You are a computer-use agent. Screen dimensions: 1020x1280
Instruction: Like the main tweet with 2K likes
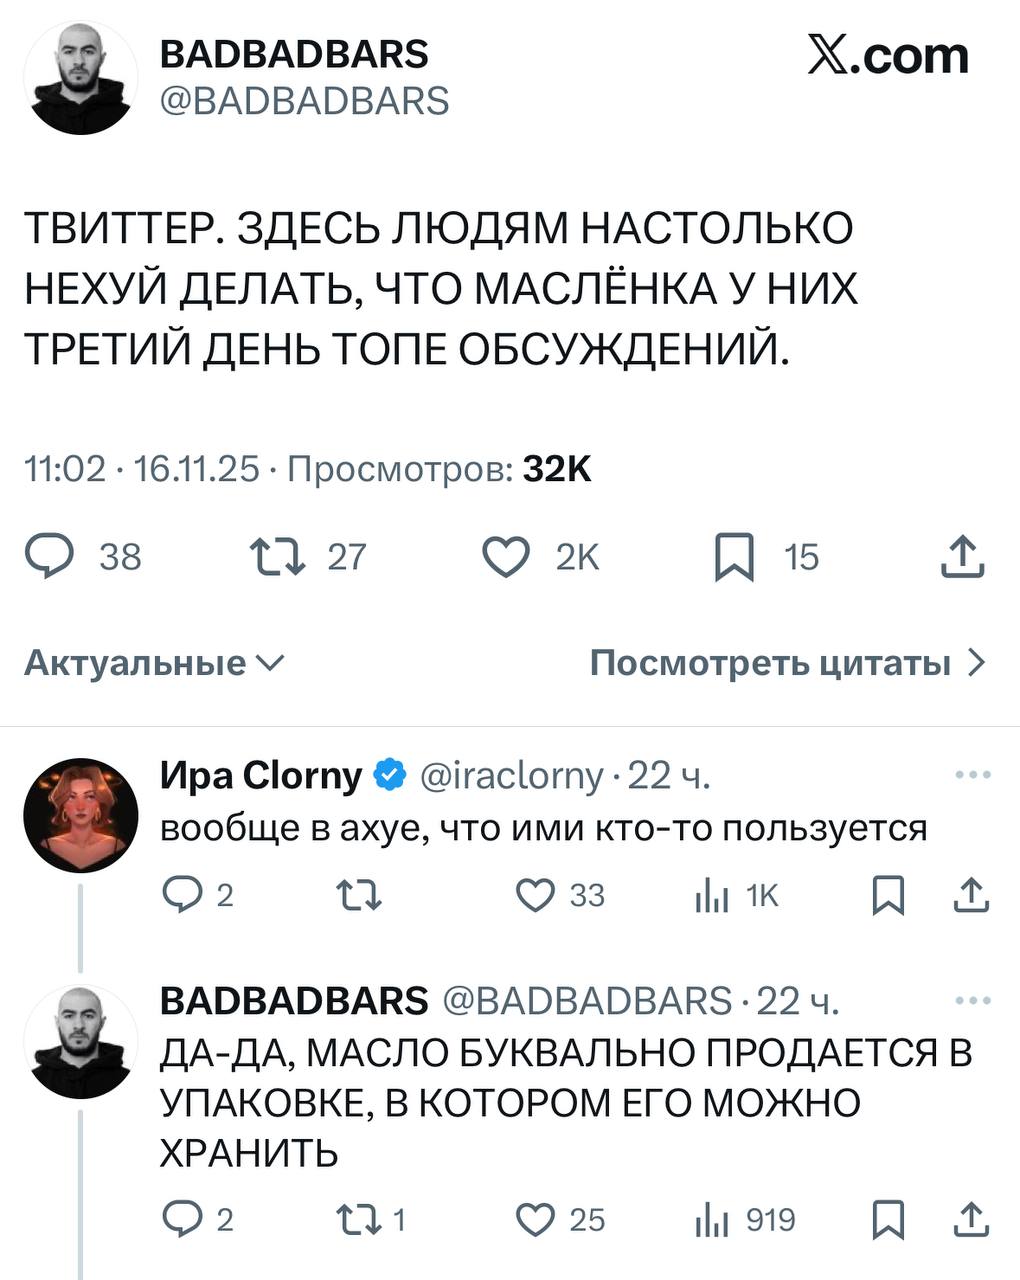tap(506, 556)
